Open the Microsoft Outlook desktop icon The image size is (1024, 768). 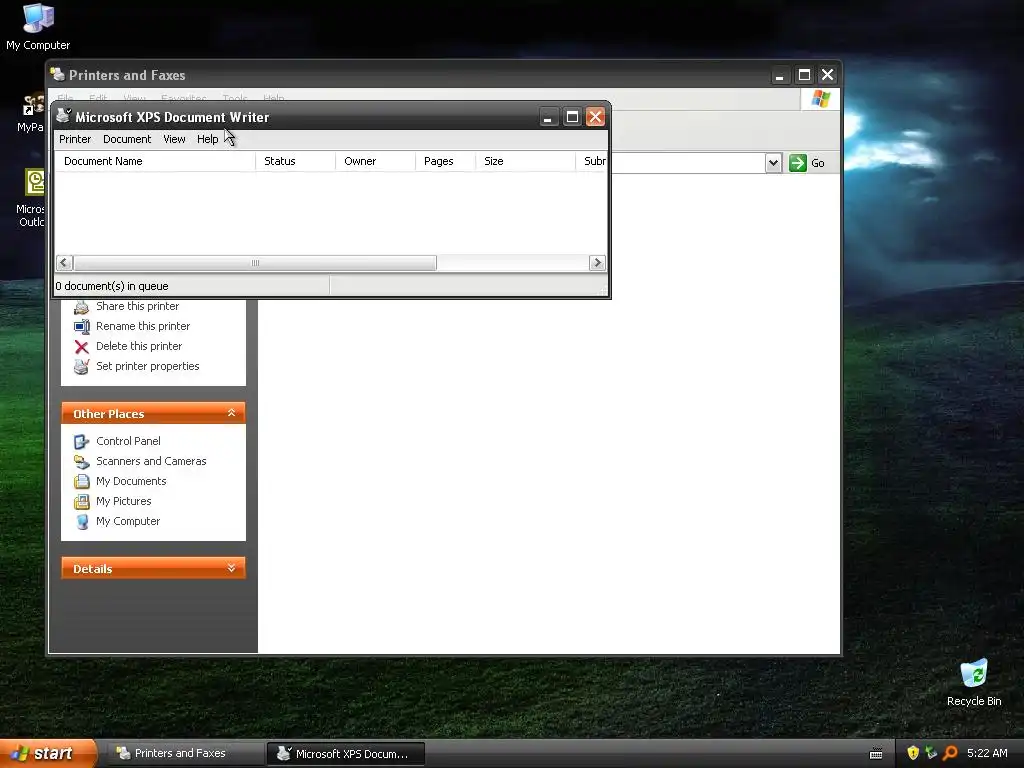click(x=33, y=197)
